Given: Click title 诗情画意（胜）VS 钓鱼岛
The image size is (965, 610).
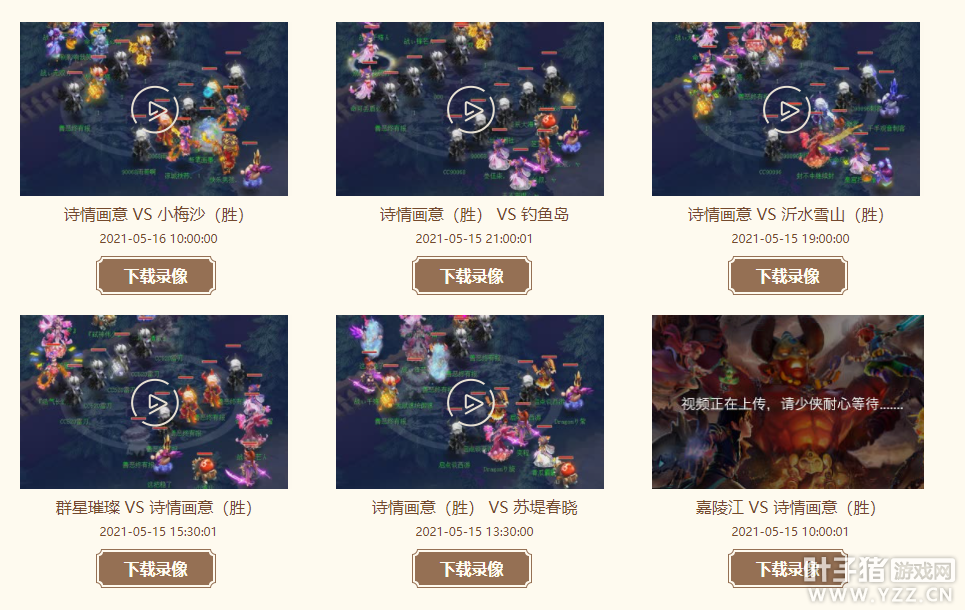Looking at the screenshot, I should click(x=474, y=215).
